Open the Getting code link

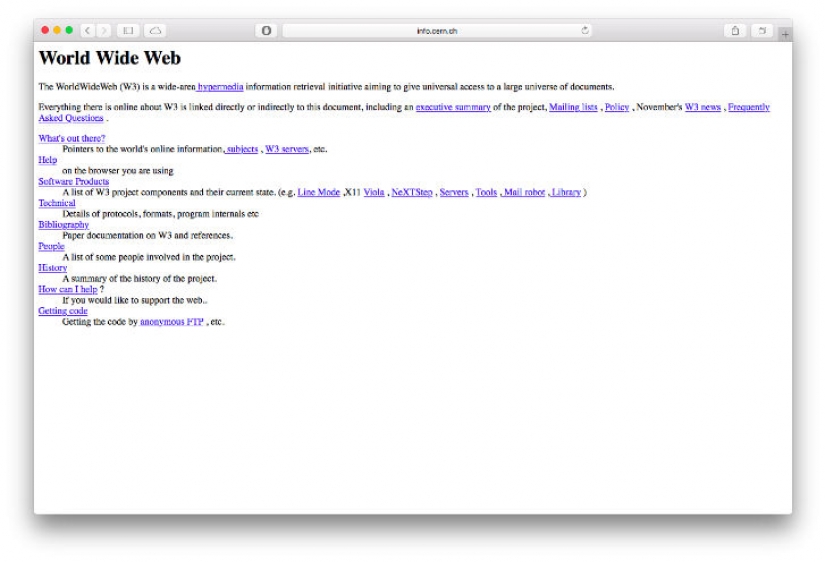[62, 311]
